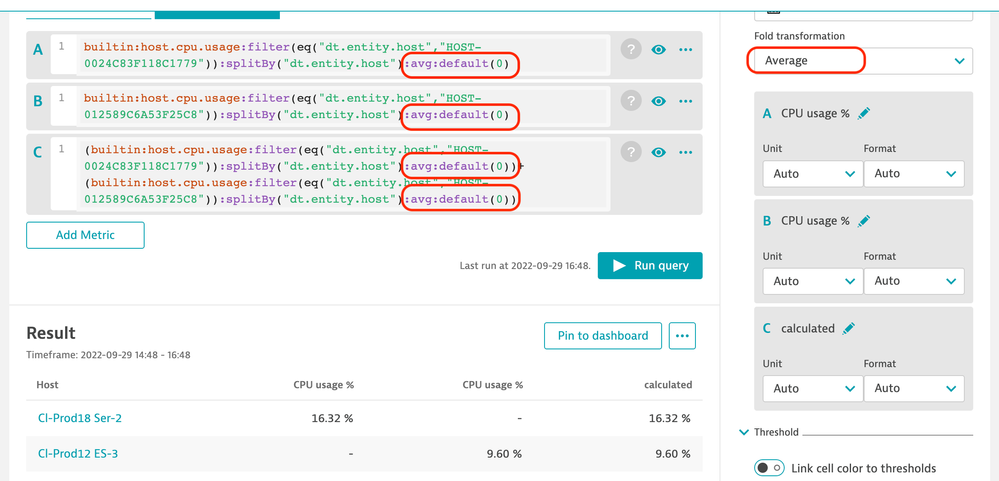999x481 pixels.
Task: Click help icon for metric A
Action: pos(630,49)
